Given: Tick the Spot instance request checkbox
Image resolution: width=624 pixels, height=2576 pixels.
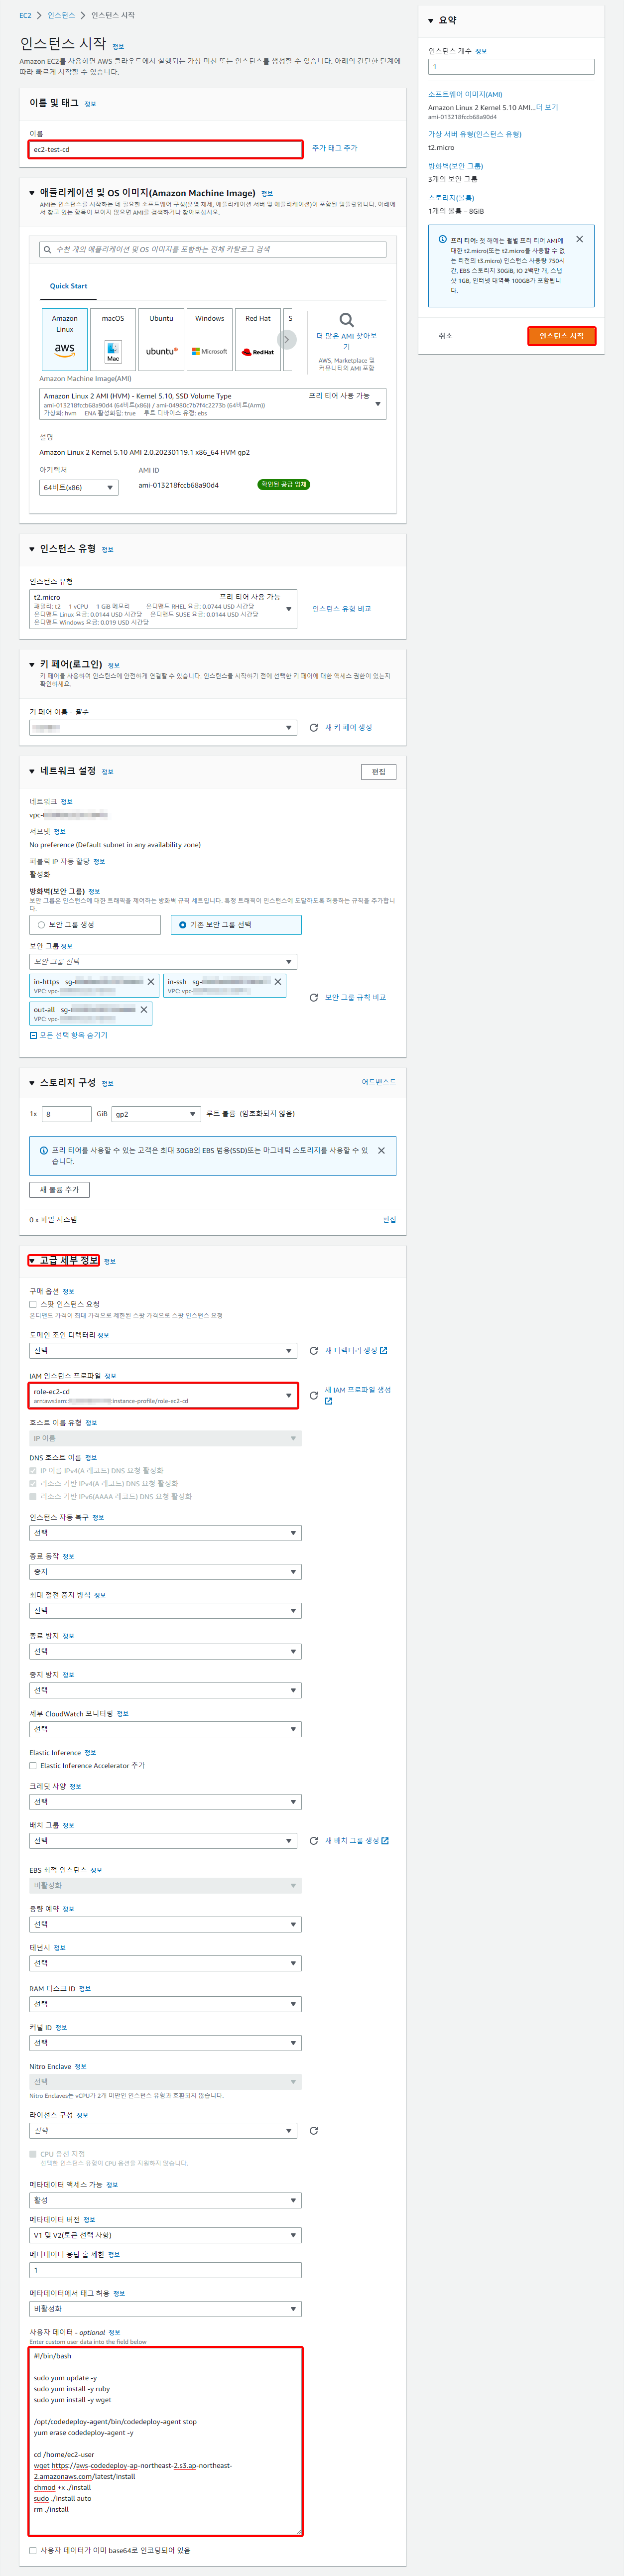Looking at the screenshot, I should pos(33,1304).
